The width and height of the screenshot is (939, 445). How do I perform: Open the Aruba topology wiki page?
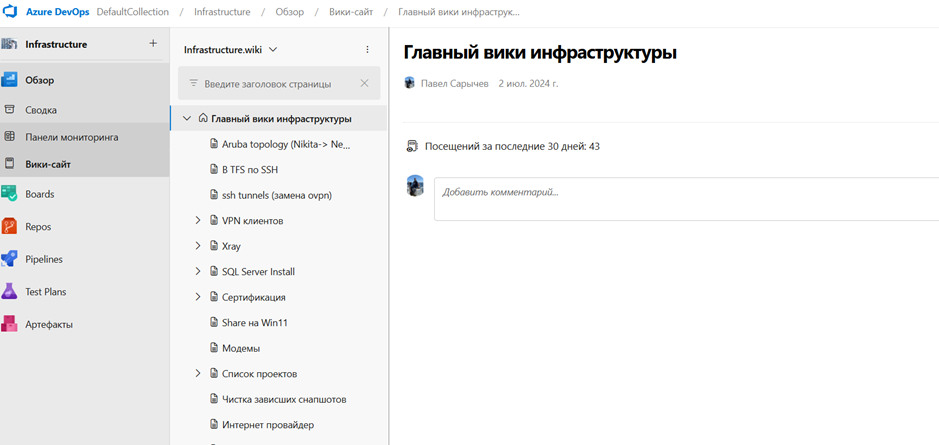coord(286,144)
